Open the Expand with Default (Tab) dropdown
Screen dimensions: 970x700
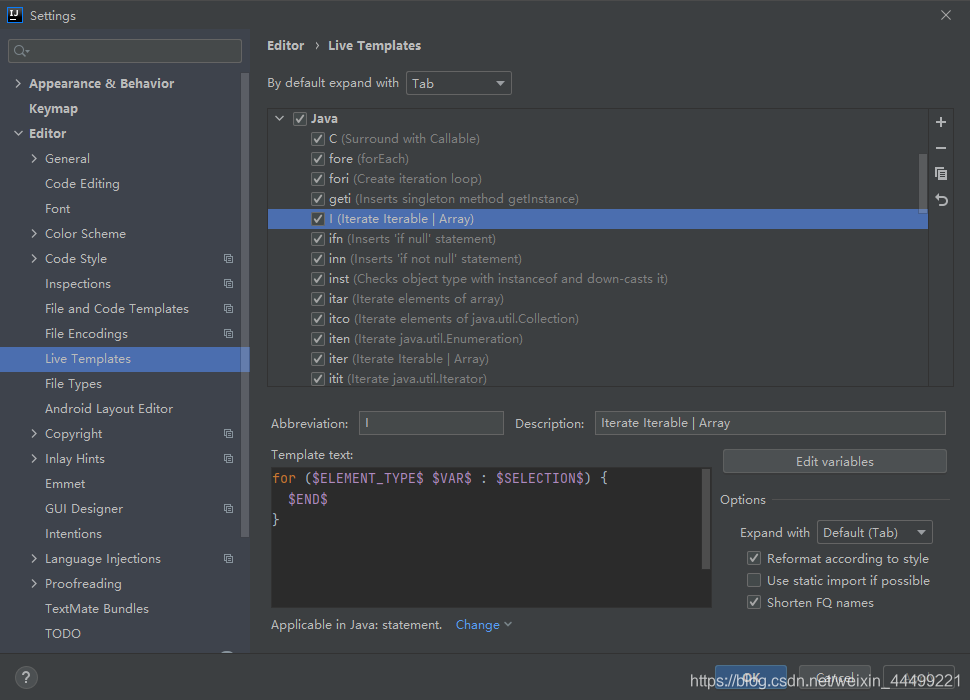874,532
